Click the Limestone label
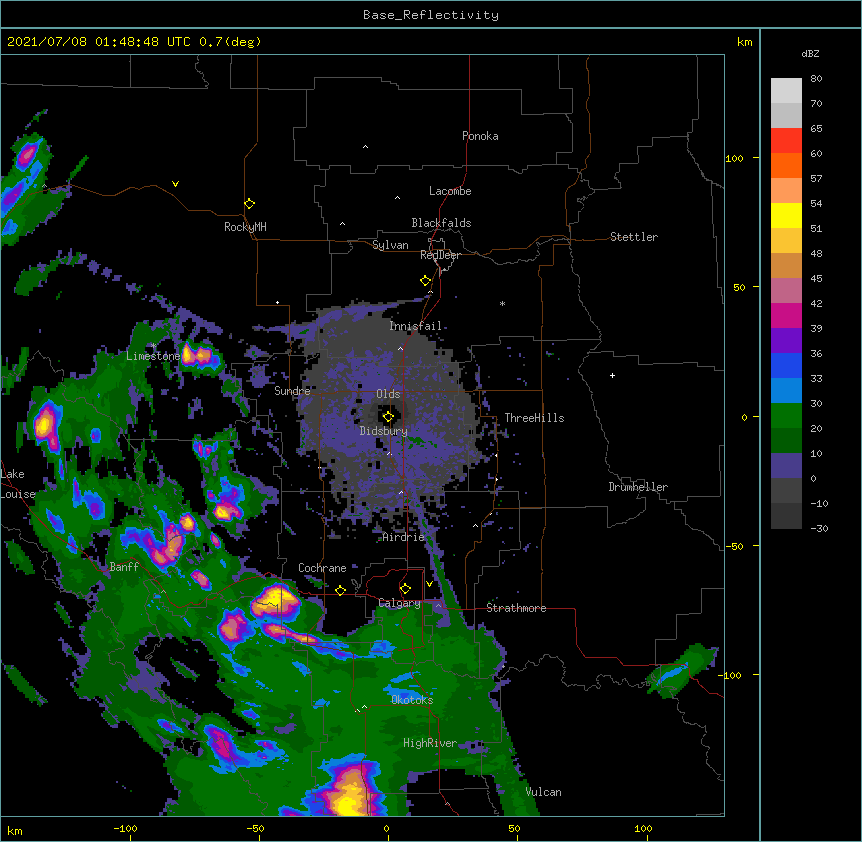This screenshot has height=842, width=862. [x=153, y=356]
